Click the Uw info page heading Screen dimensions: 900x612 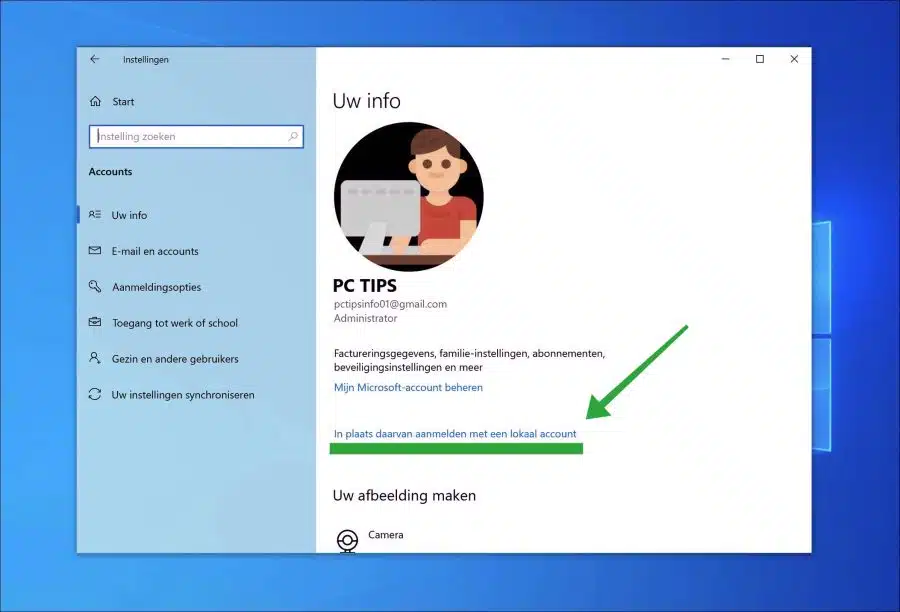click(367, 101)
